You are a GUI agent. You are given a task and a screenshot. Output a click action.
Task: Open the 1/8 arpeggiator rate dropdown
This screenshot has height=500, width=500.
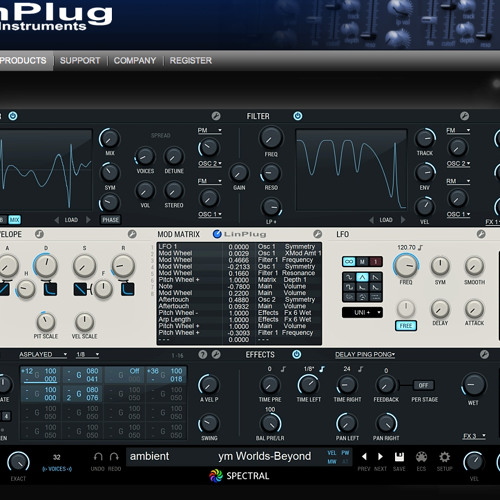pos(88,355)
